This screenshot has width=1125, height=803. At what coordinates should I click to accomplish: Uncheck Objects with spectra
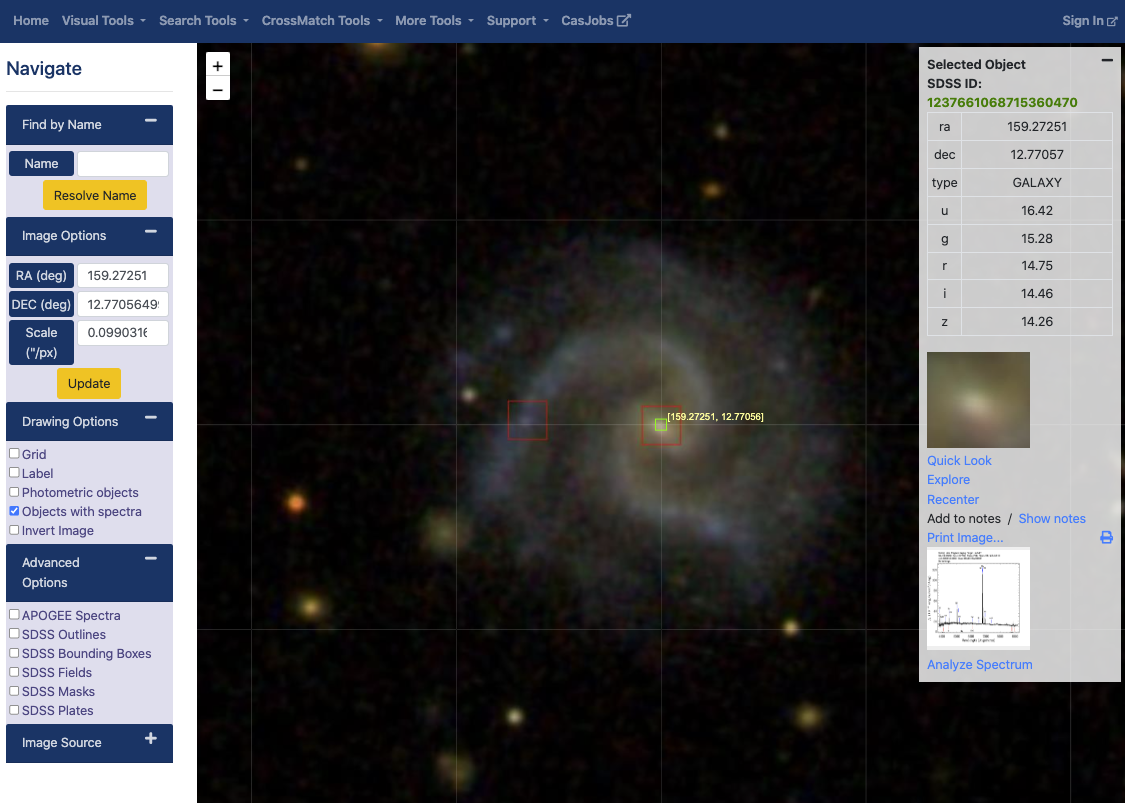(x=14, y=512)
